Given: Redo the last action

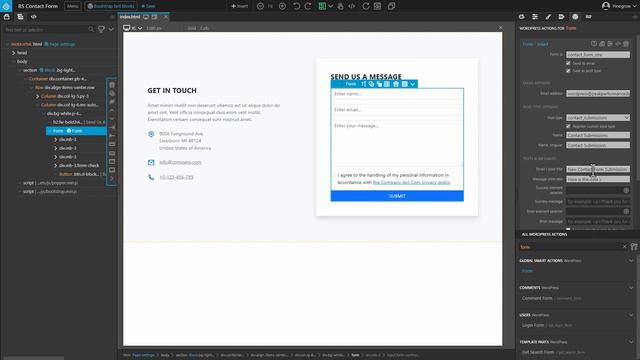Looking at the screenshot, I should click(308, 6).
